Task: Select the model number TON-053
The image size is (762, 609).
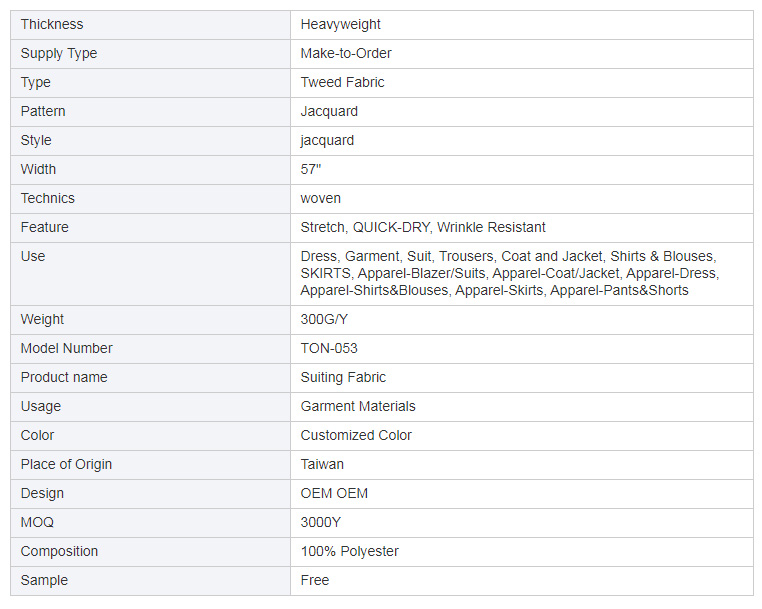Action: click(x=329, y=348)
